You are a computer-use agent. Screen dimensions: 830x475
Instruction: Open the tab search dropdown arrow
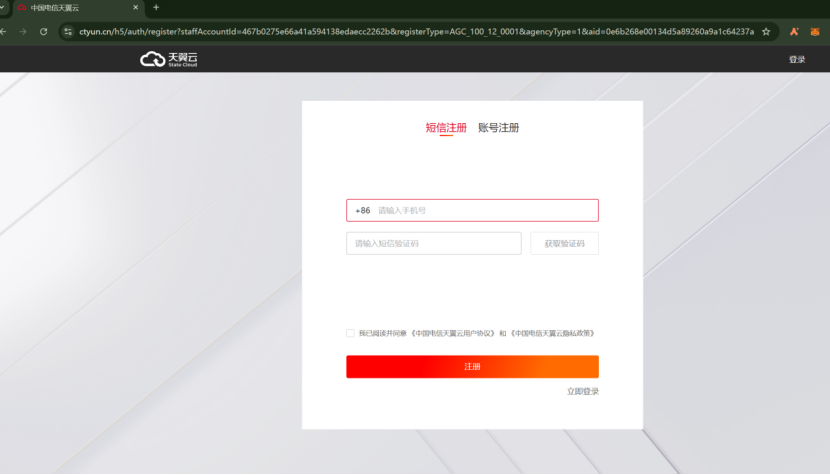[2, 7]
